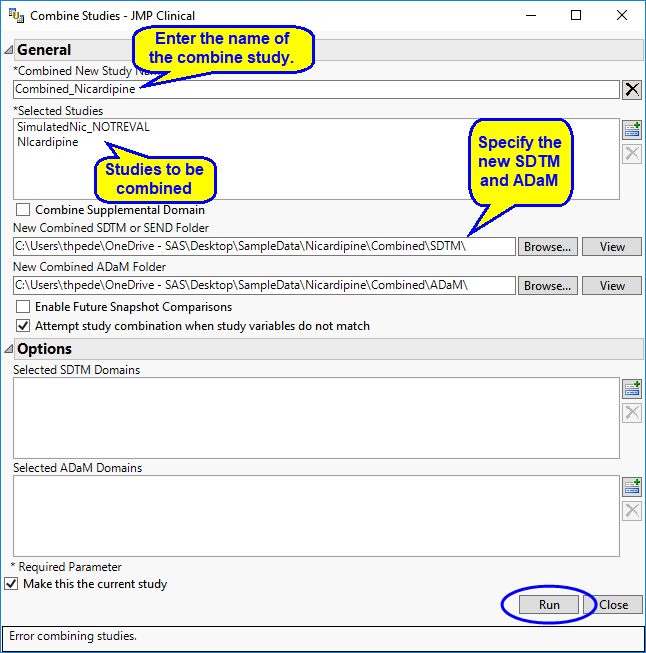This screenshot has height=653, width=646.
Task: Collapse the Options section
Action: coord(8,349)
